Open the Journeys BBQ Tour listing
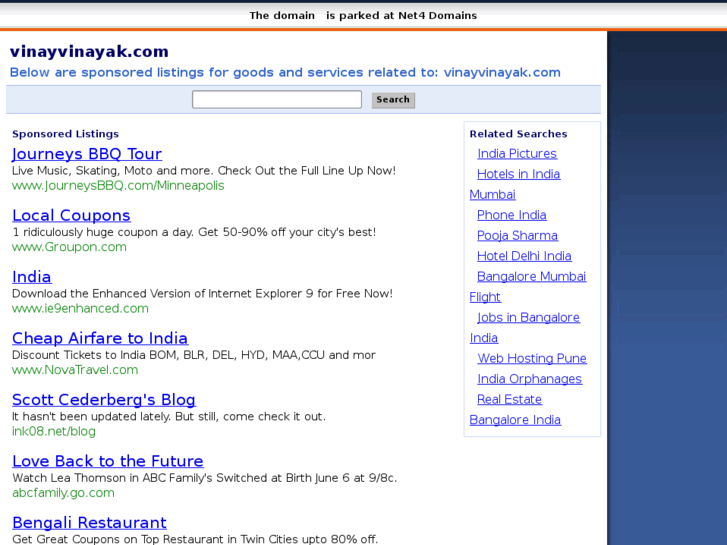 click(x=87, y=154)
